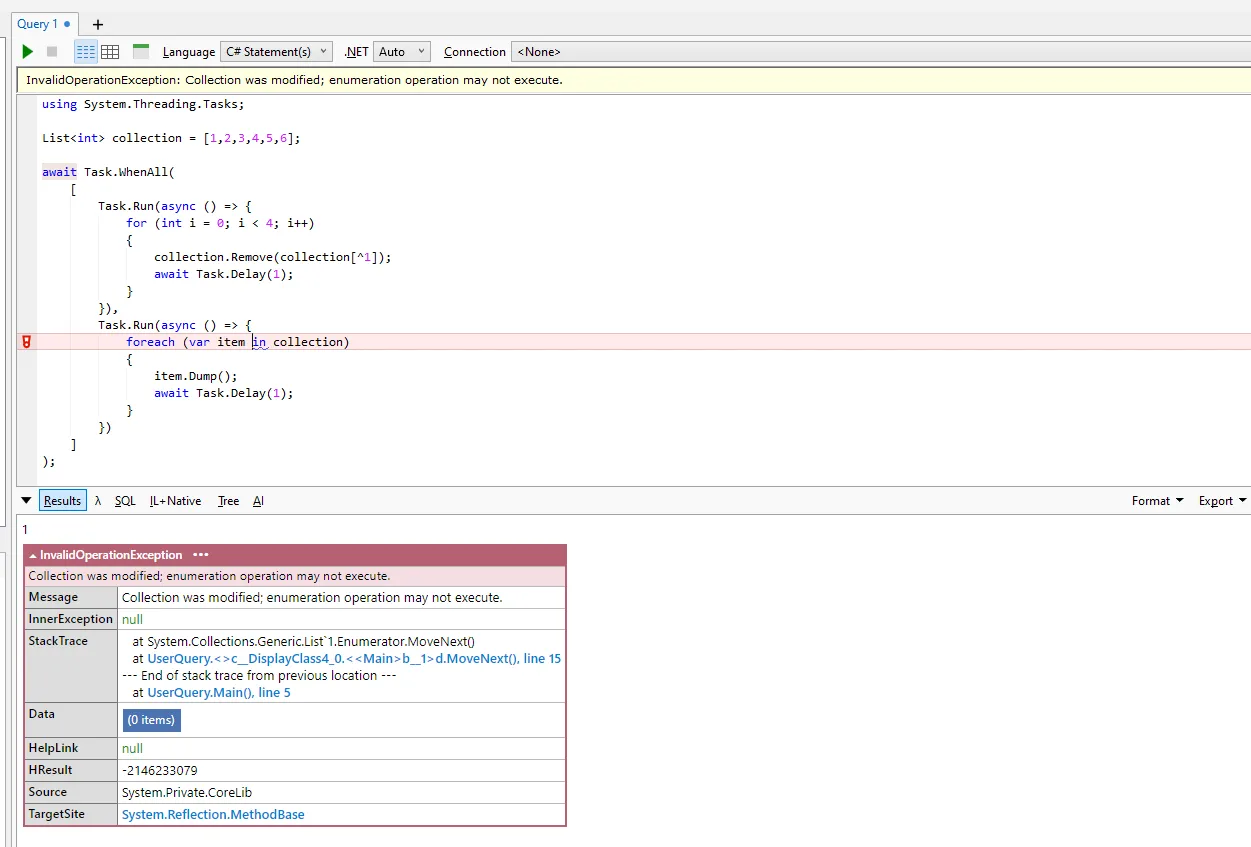Click the breakpoint marker in the editor gutter
This screenshot has width=1251, height=847.
click(x=26, y=341)
